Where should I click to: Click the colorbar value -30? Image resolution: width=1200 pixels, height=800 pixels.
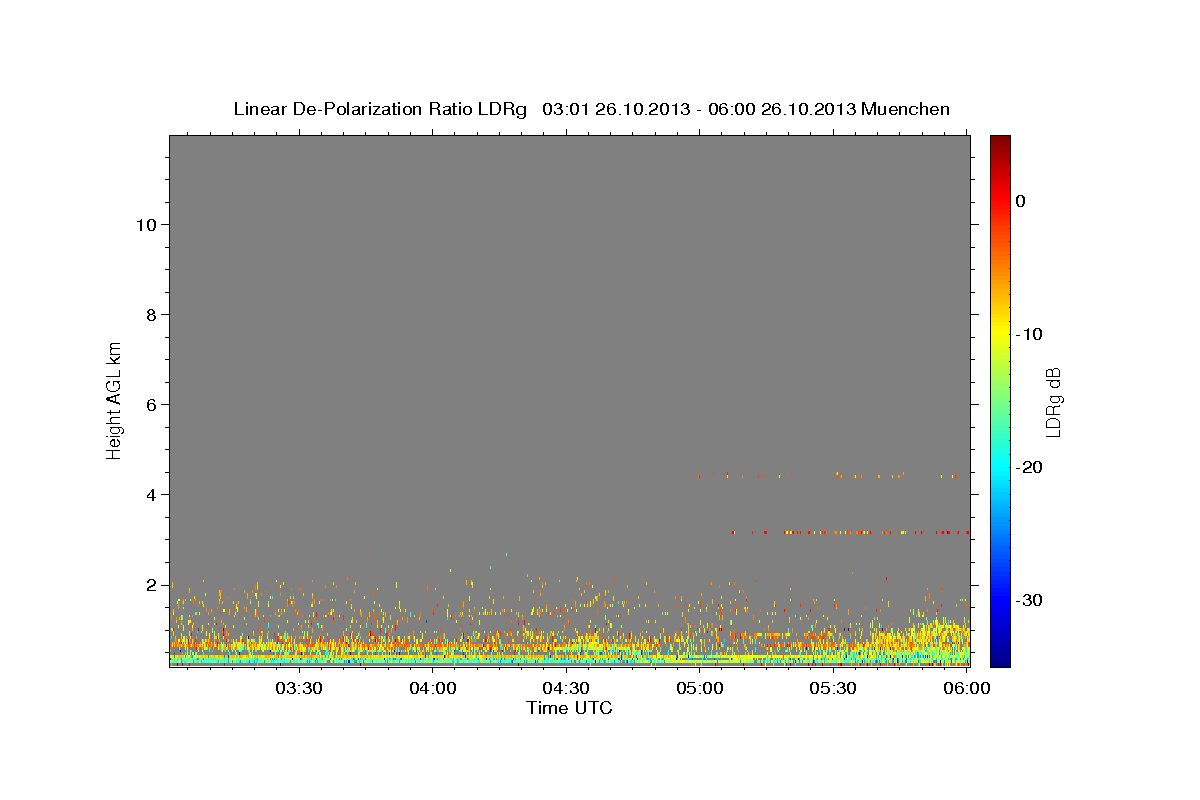coord(1029,600)
